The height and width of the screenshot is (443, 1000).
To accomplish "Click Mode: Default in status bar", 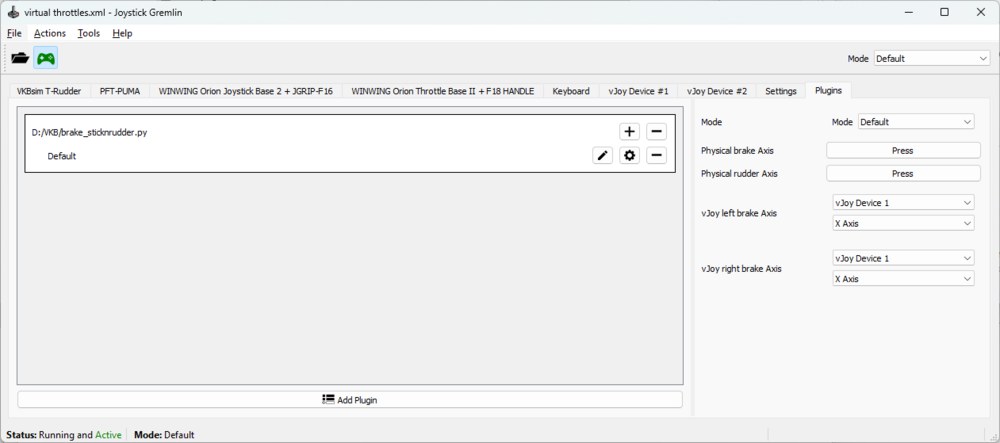I will pyautogui.click(x=164, y=435).
